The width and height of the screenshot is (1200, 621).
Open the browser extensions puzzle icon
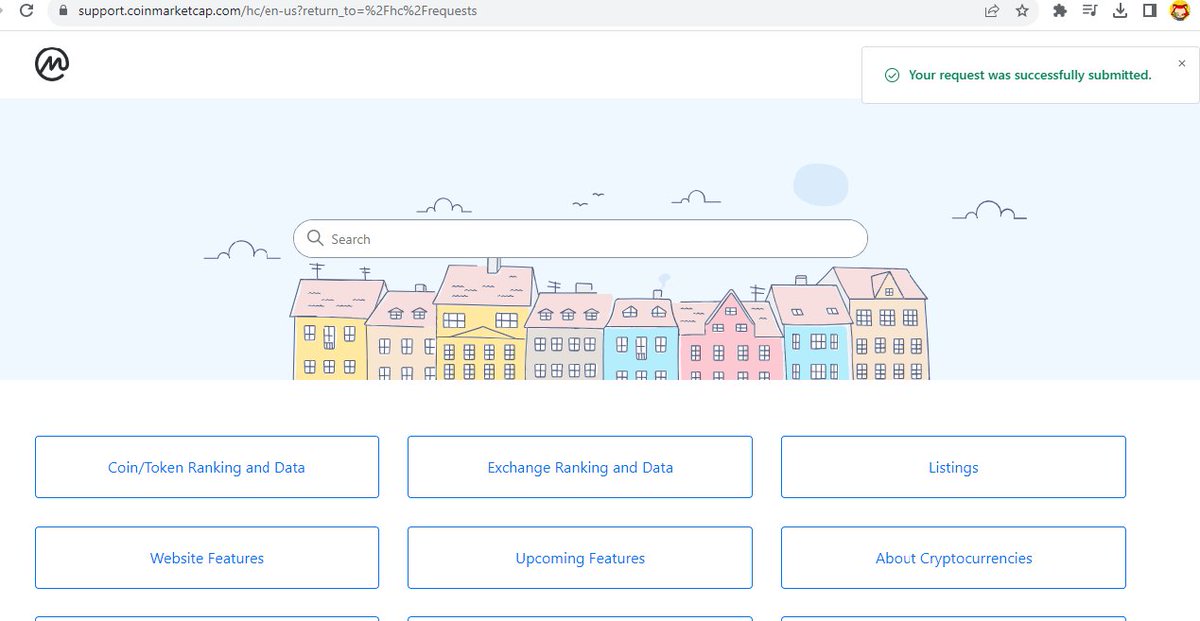1060,11
